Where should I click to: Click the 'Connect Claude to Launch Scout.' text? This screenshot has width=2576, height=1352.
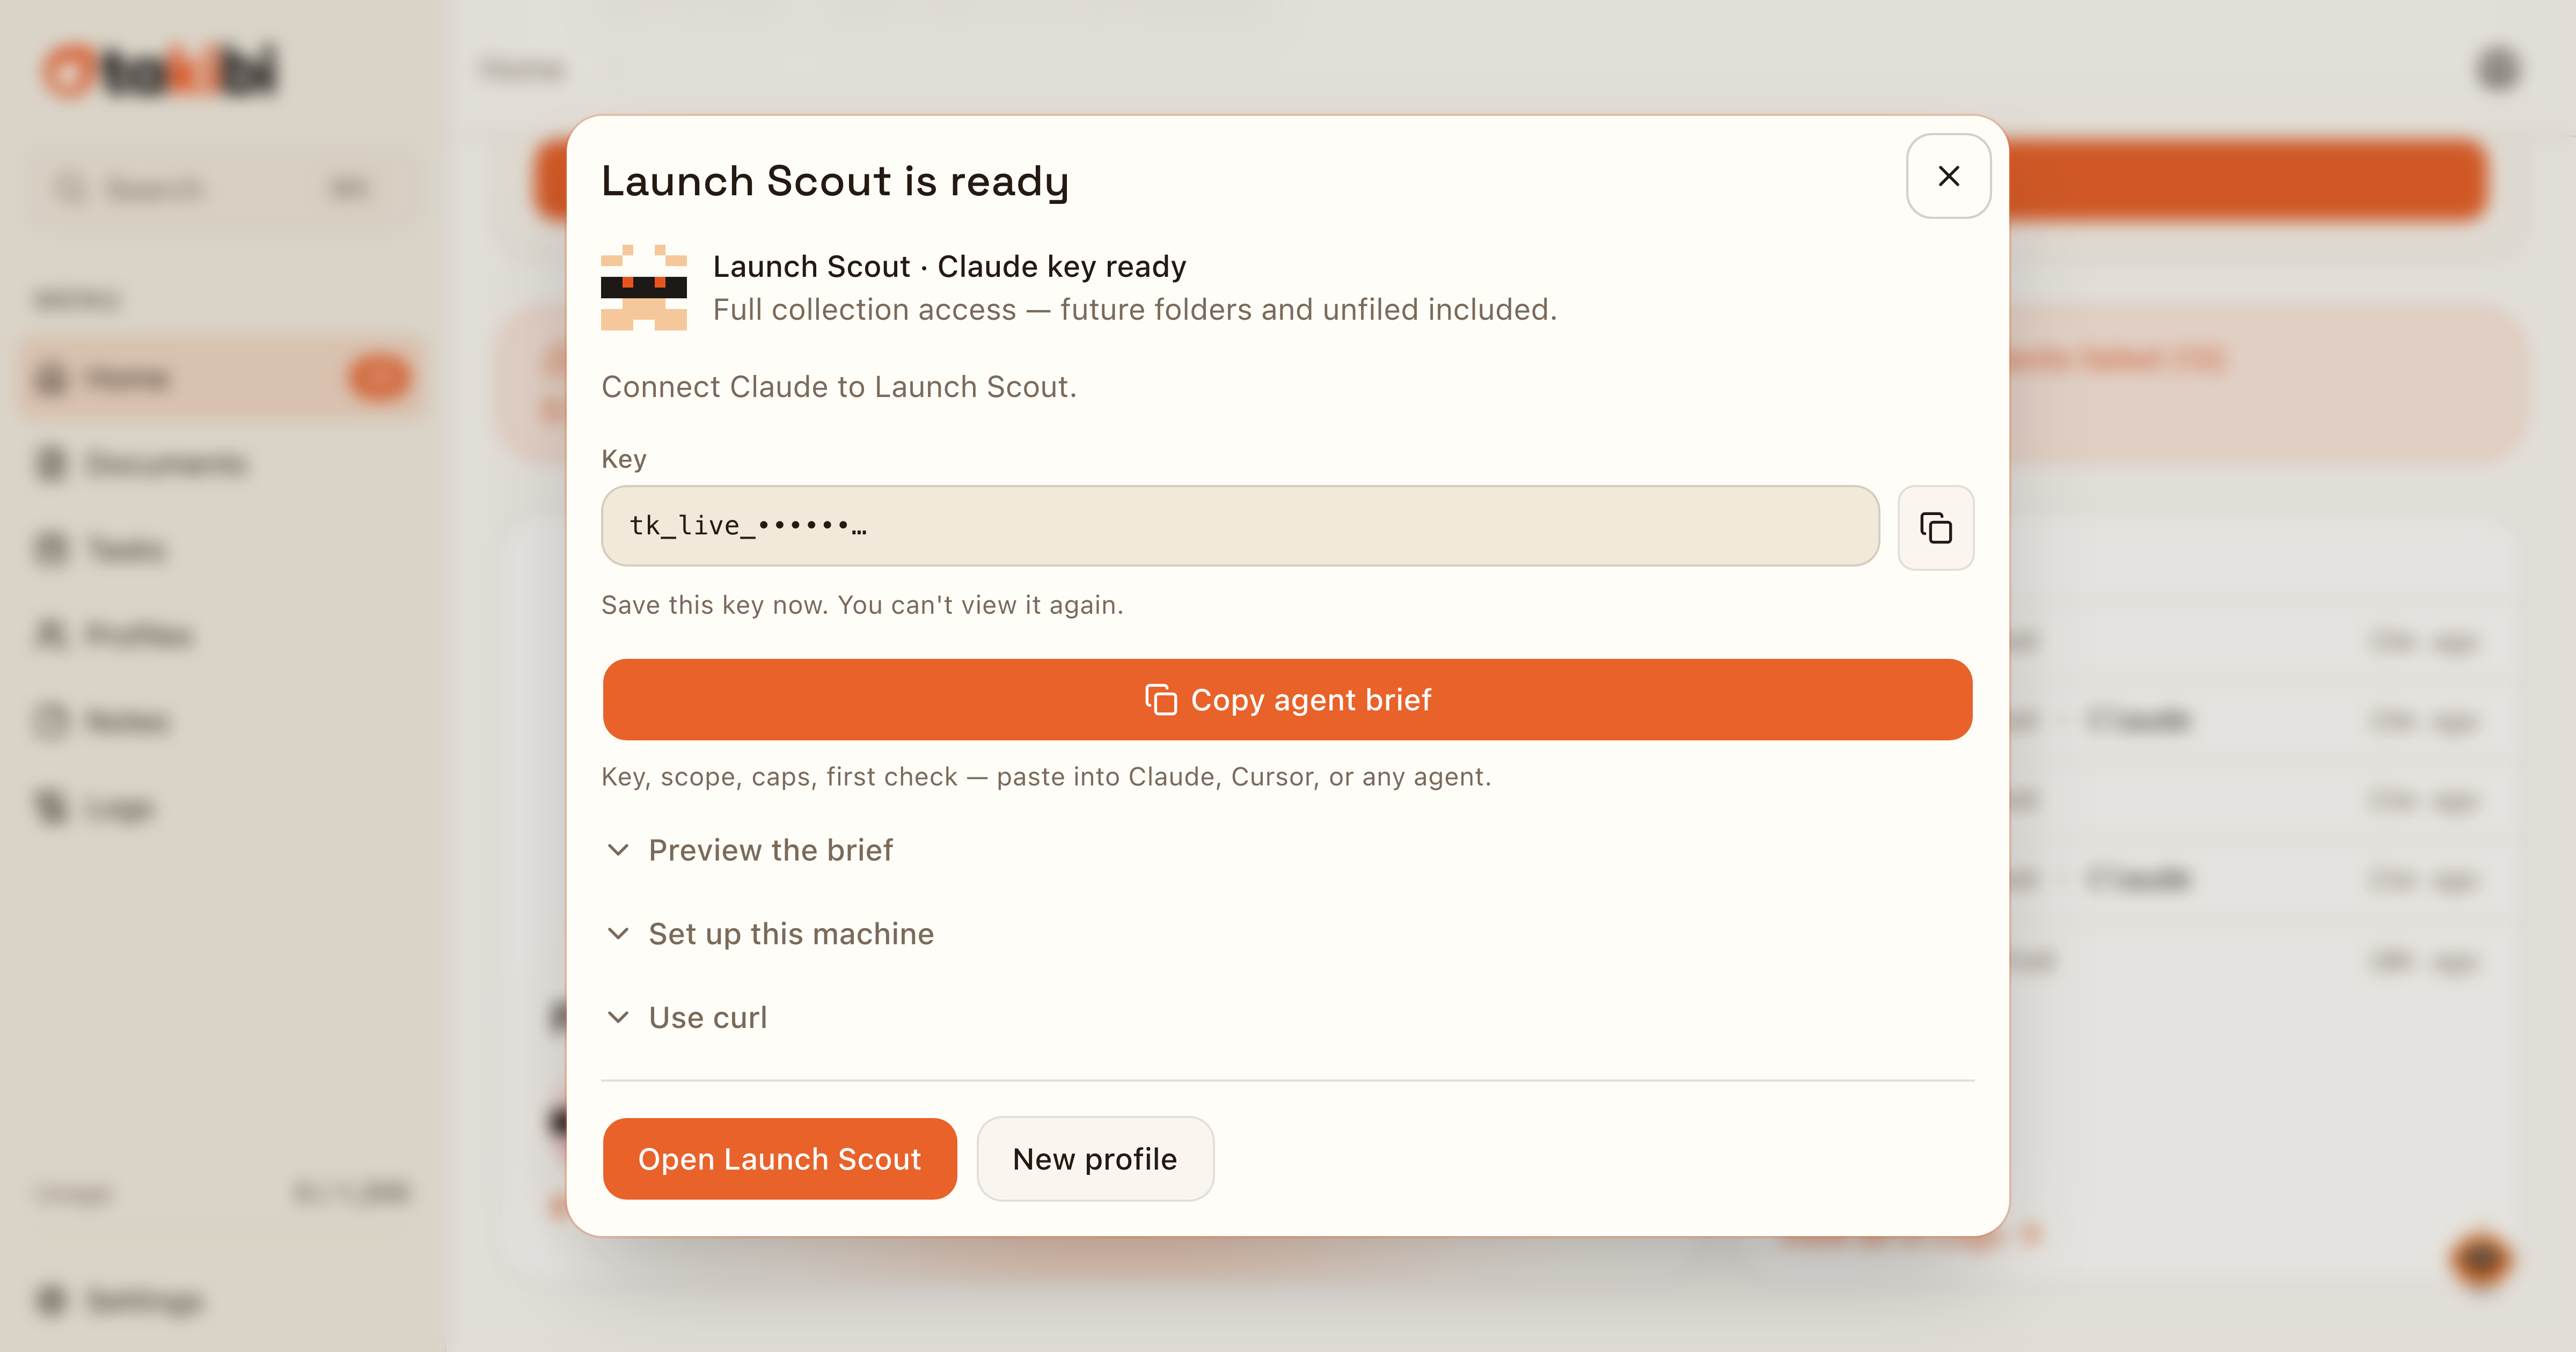click(x=839, y=387)
